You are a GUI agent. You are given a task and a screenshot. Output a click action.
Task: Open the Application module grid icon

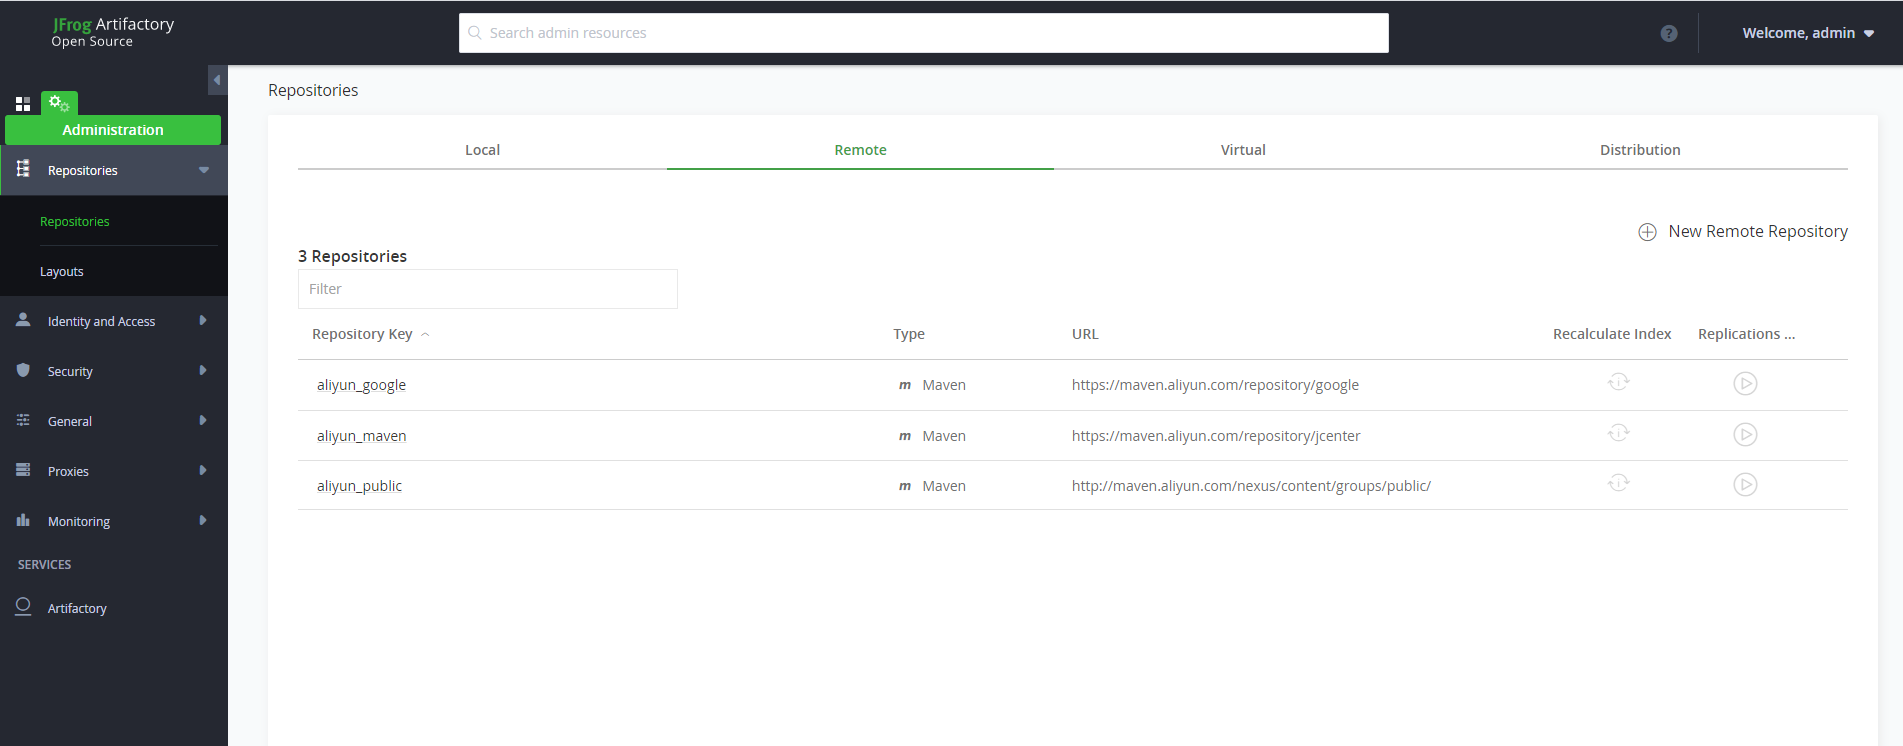click(23, 104)
